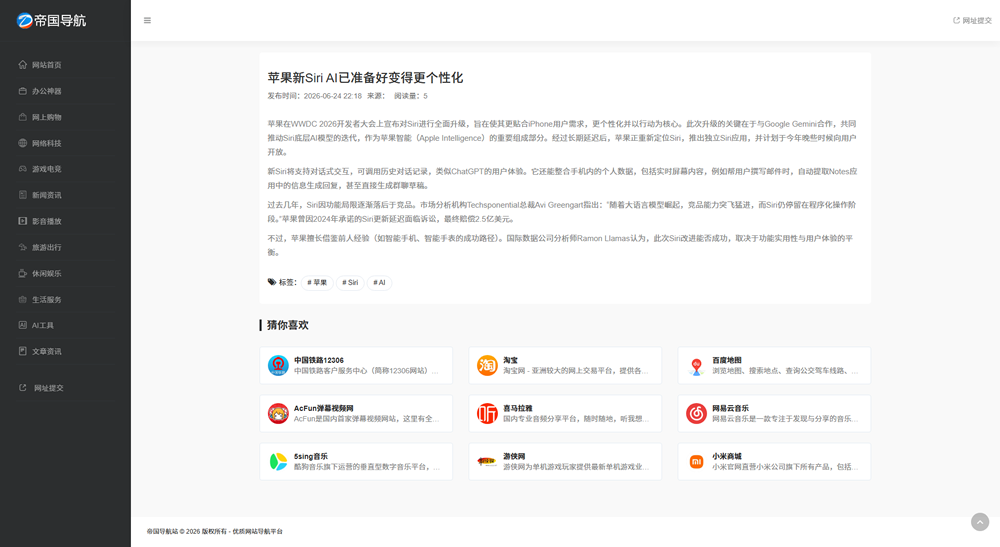1000x547 pixels.
Task: Select the 新闻资讯 sidebar item
Action: pyautogui.click(x=47, y=195)
